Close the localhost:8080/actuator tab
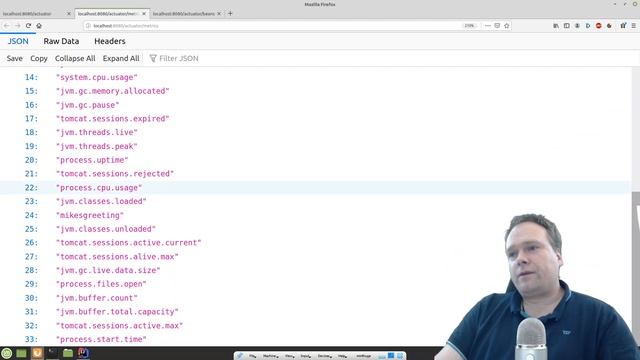Image resolution: width=640 pixels, height=360 pixels. point(69,14)
